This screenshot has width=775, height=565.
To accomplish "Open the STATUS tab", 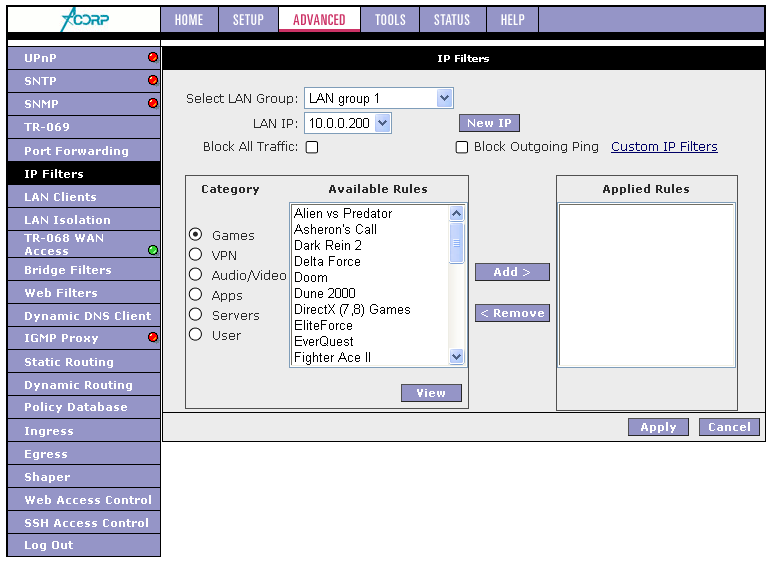I will click(452, 20).
